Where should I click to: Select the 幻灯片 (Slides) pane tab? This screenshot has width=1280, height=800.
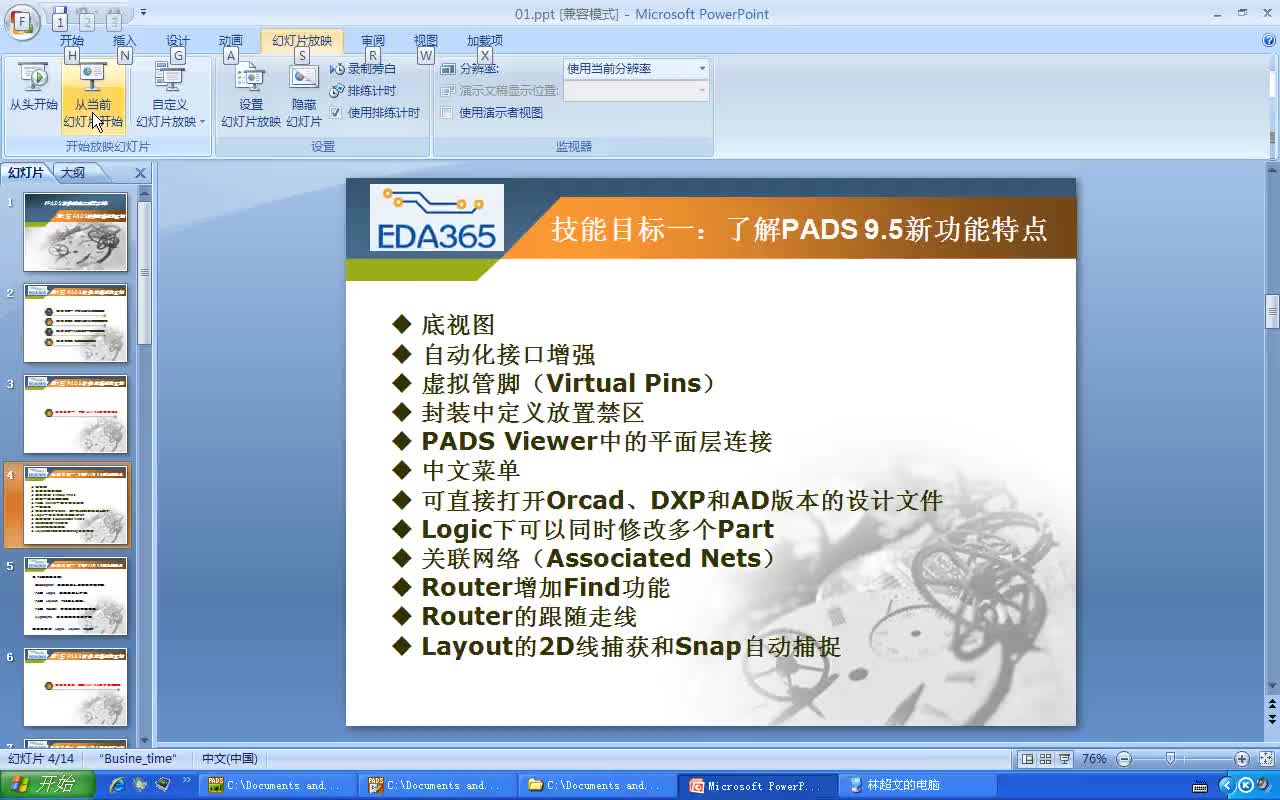tap(26, 173)
